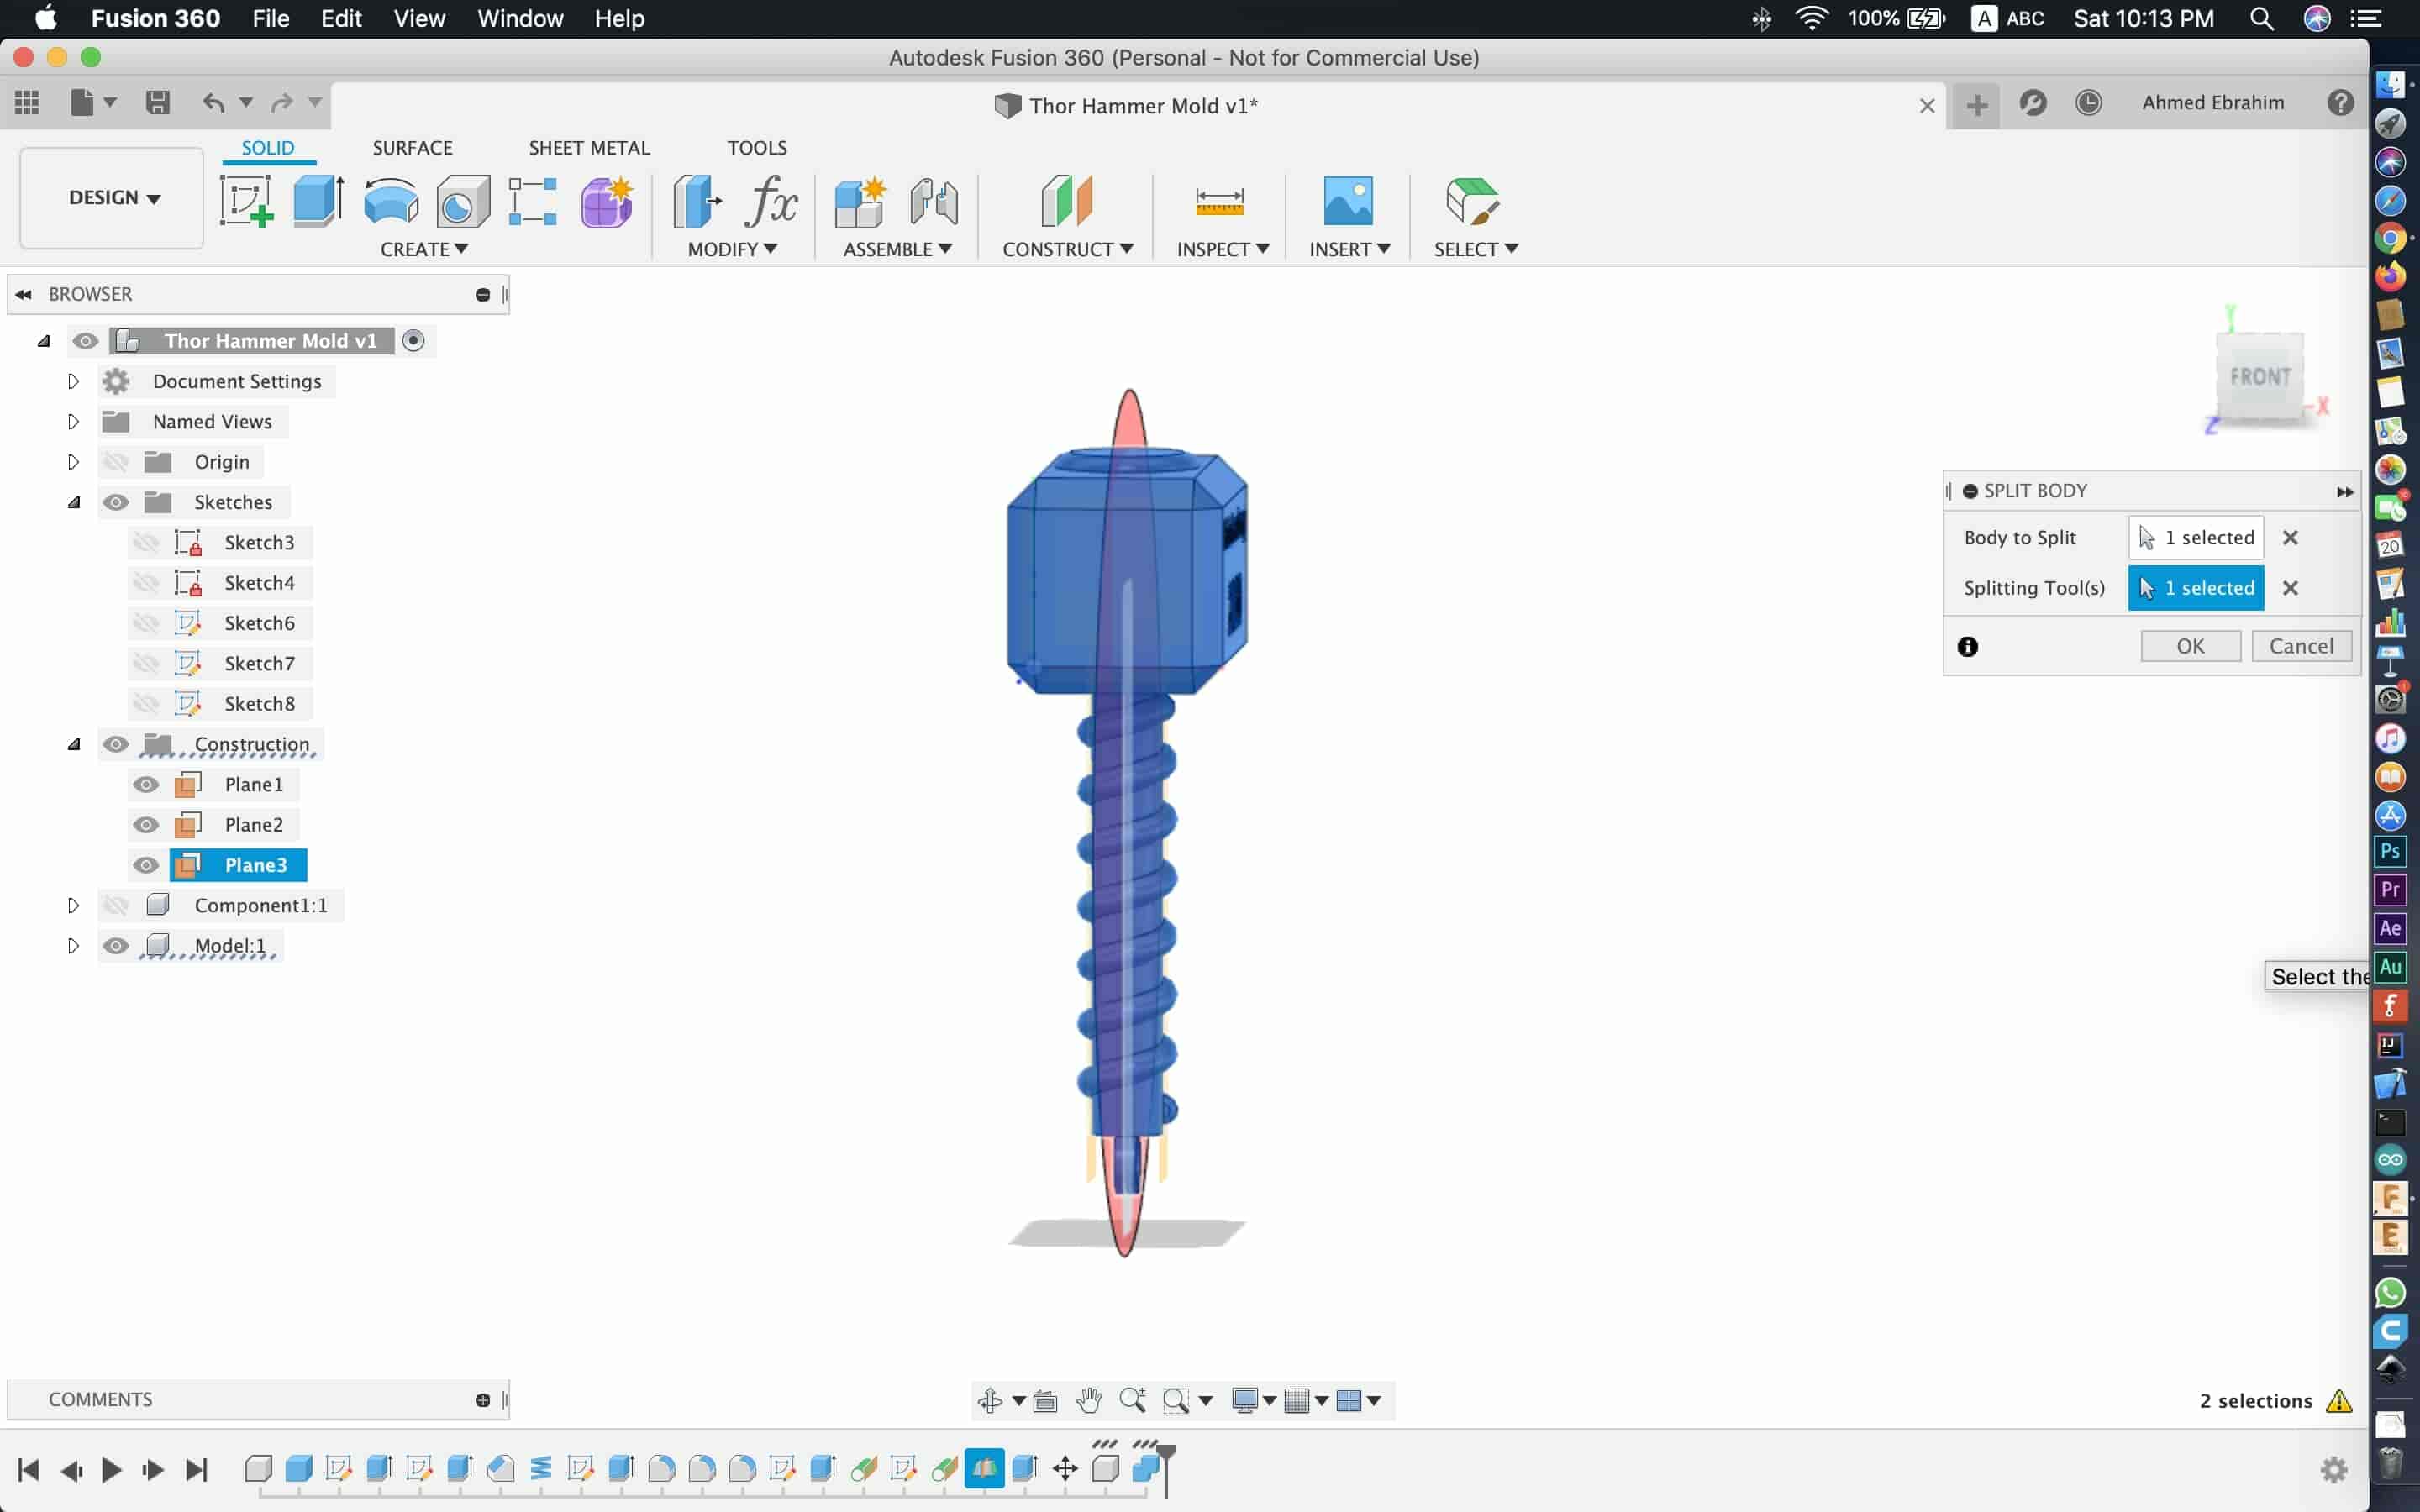Click the Orbit navigation tool
The image size is (2420, 1512).
tap(990, 1400)
